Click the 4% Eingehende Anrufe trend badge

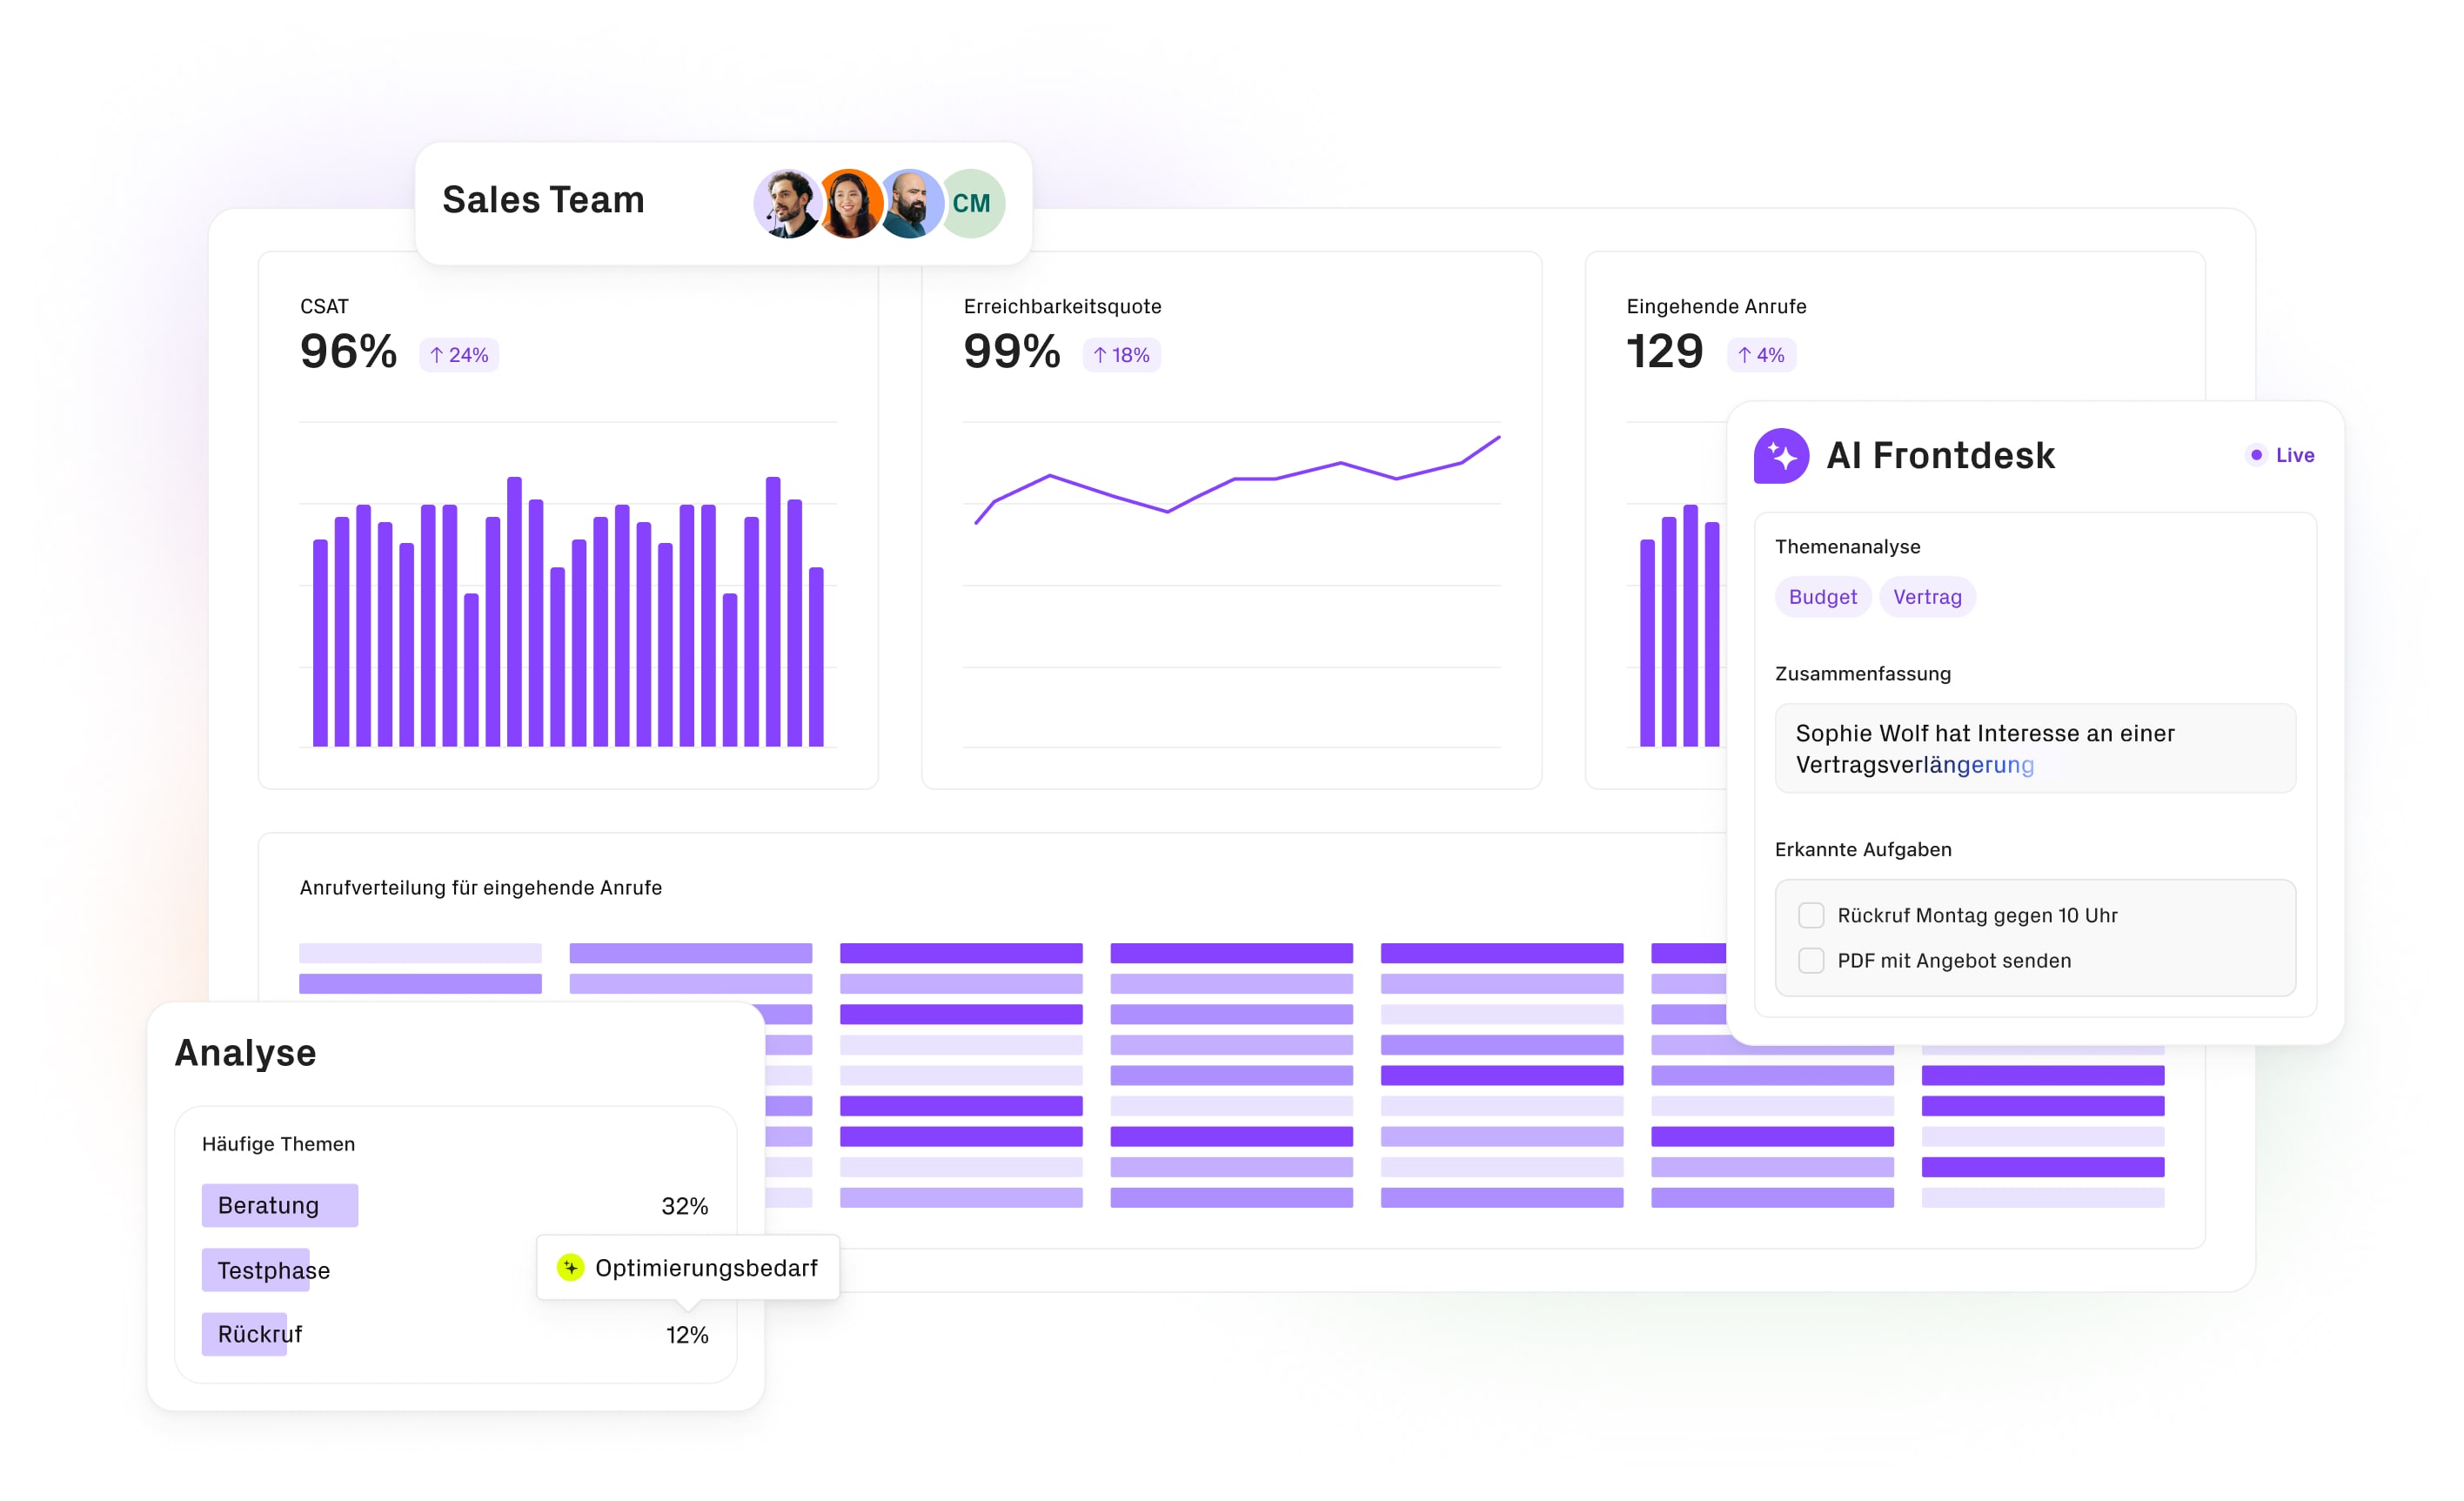click(1761, 355)
